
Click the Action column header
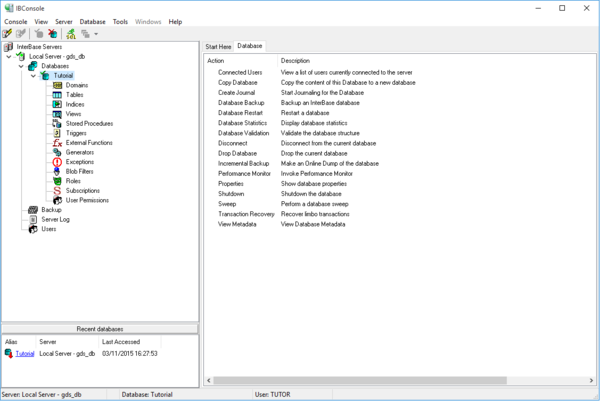(x=241, y=60)
